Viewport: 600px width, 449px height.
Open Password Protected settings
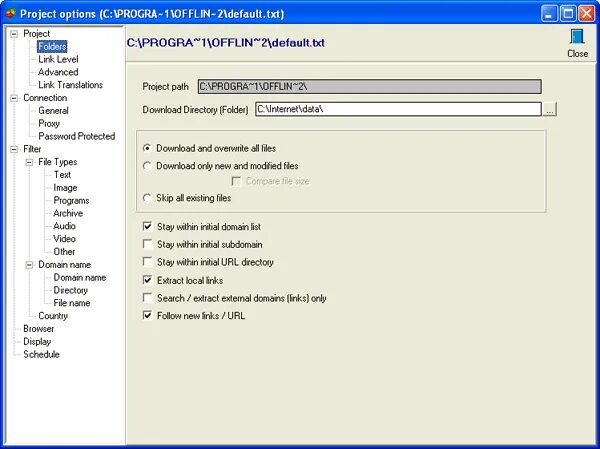(77, 136)
